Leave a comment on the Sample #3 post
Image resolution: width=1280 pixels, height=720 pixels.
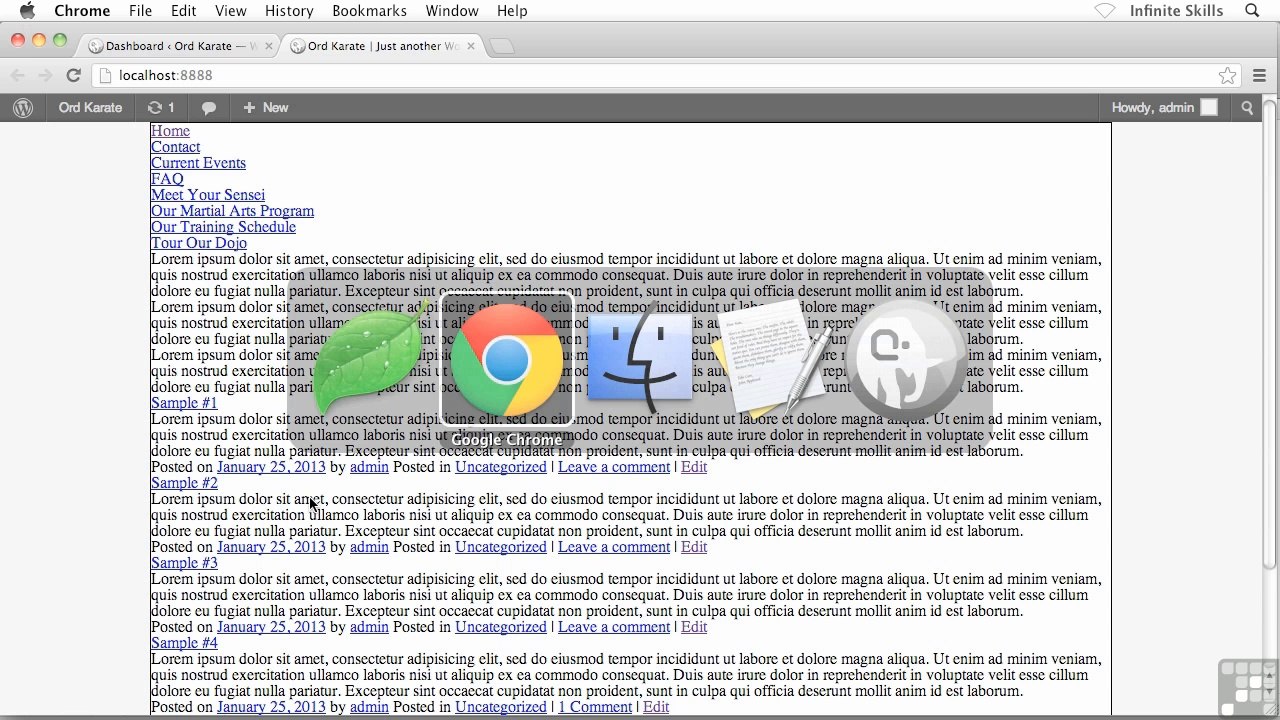[614, 627]
